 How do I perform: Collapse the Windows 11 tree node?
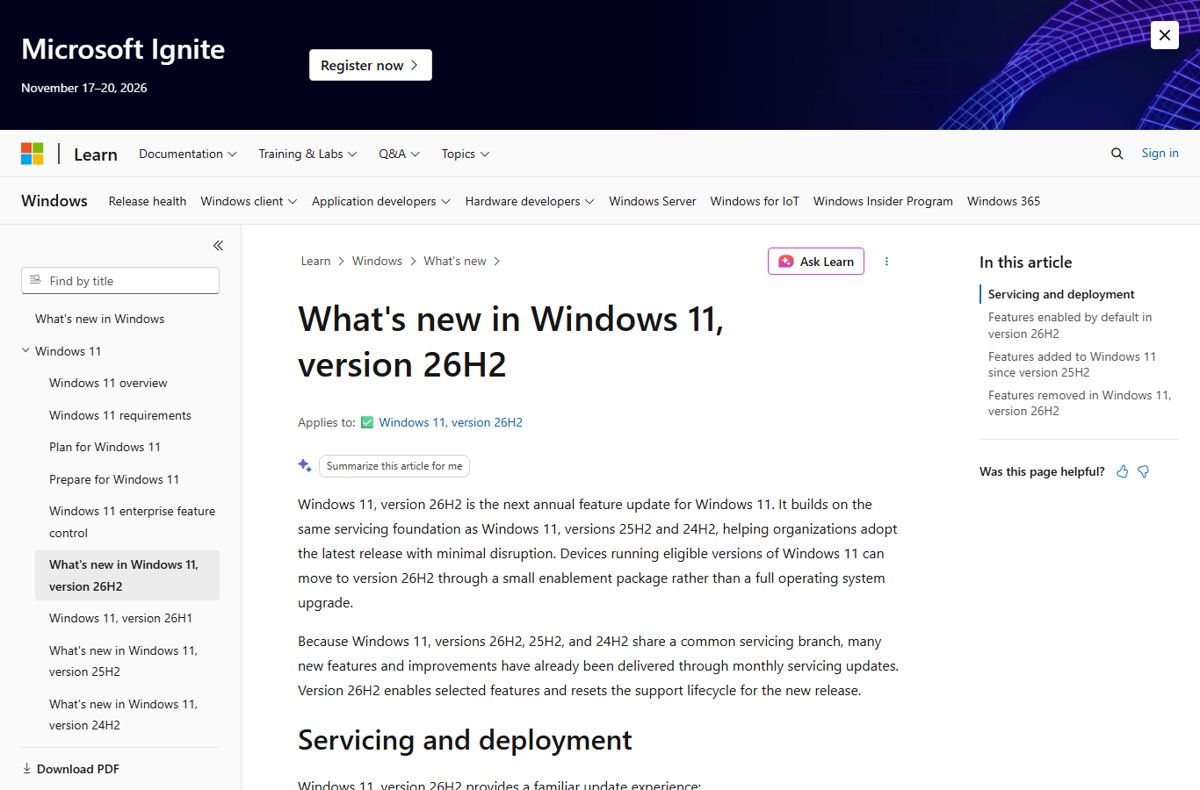click(26, 351)
